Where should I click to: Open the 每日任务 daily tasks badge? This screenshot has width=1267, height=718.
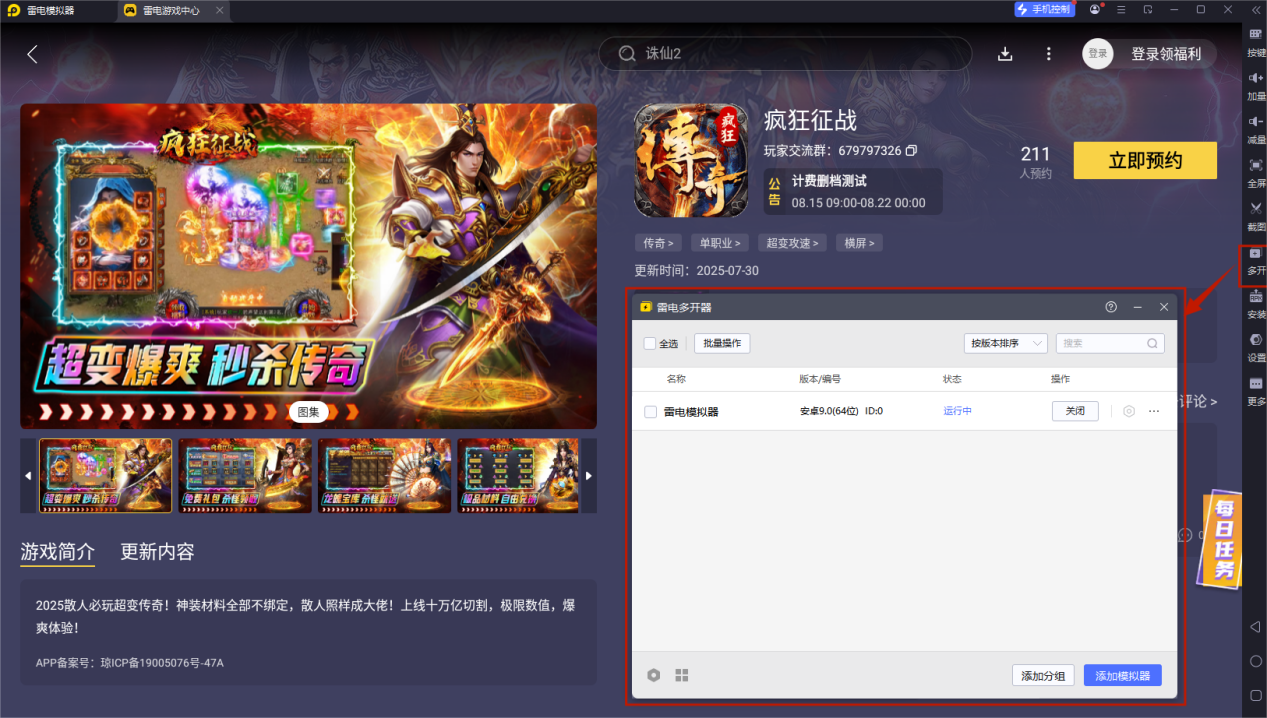coord(1224,539)
